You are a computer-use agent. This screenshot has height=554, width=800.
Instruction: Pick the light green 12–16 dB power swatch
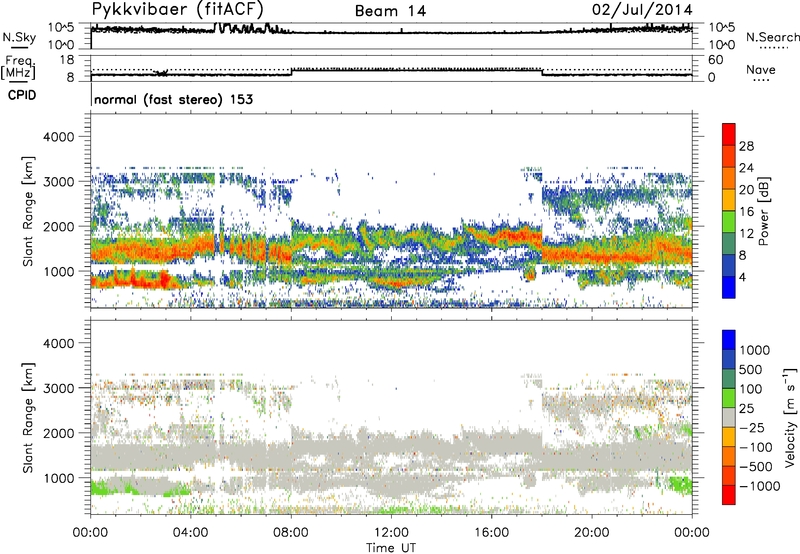729,221
